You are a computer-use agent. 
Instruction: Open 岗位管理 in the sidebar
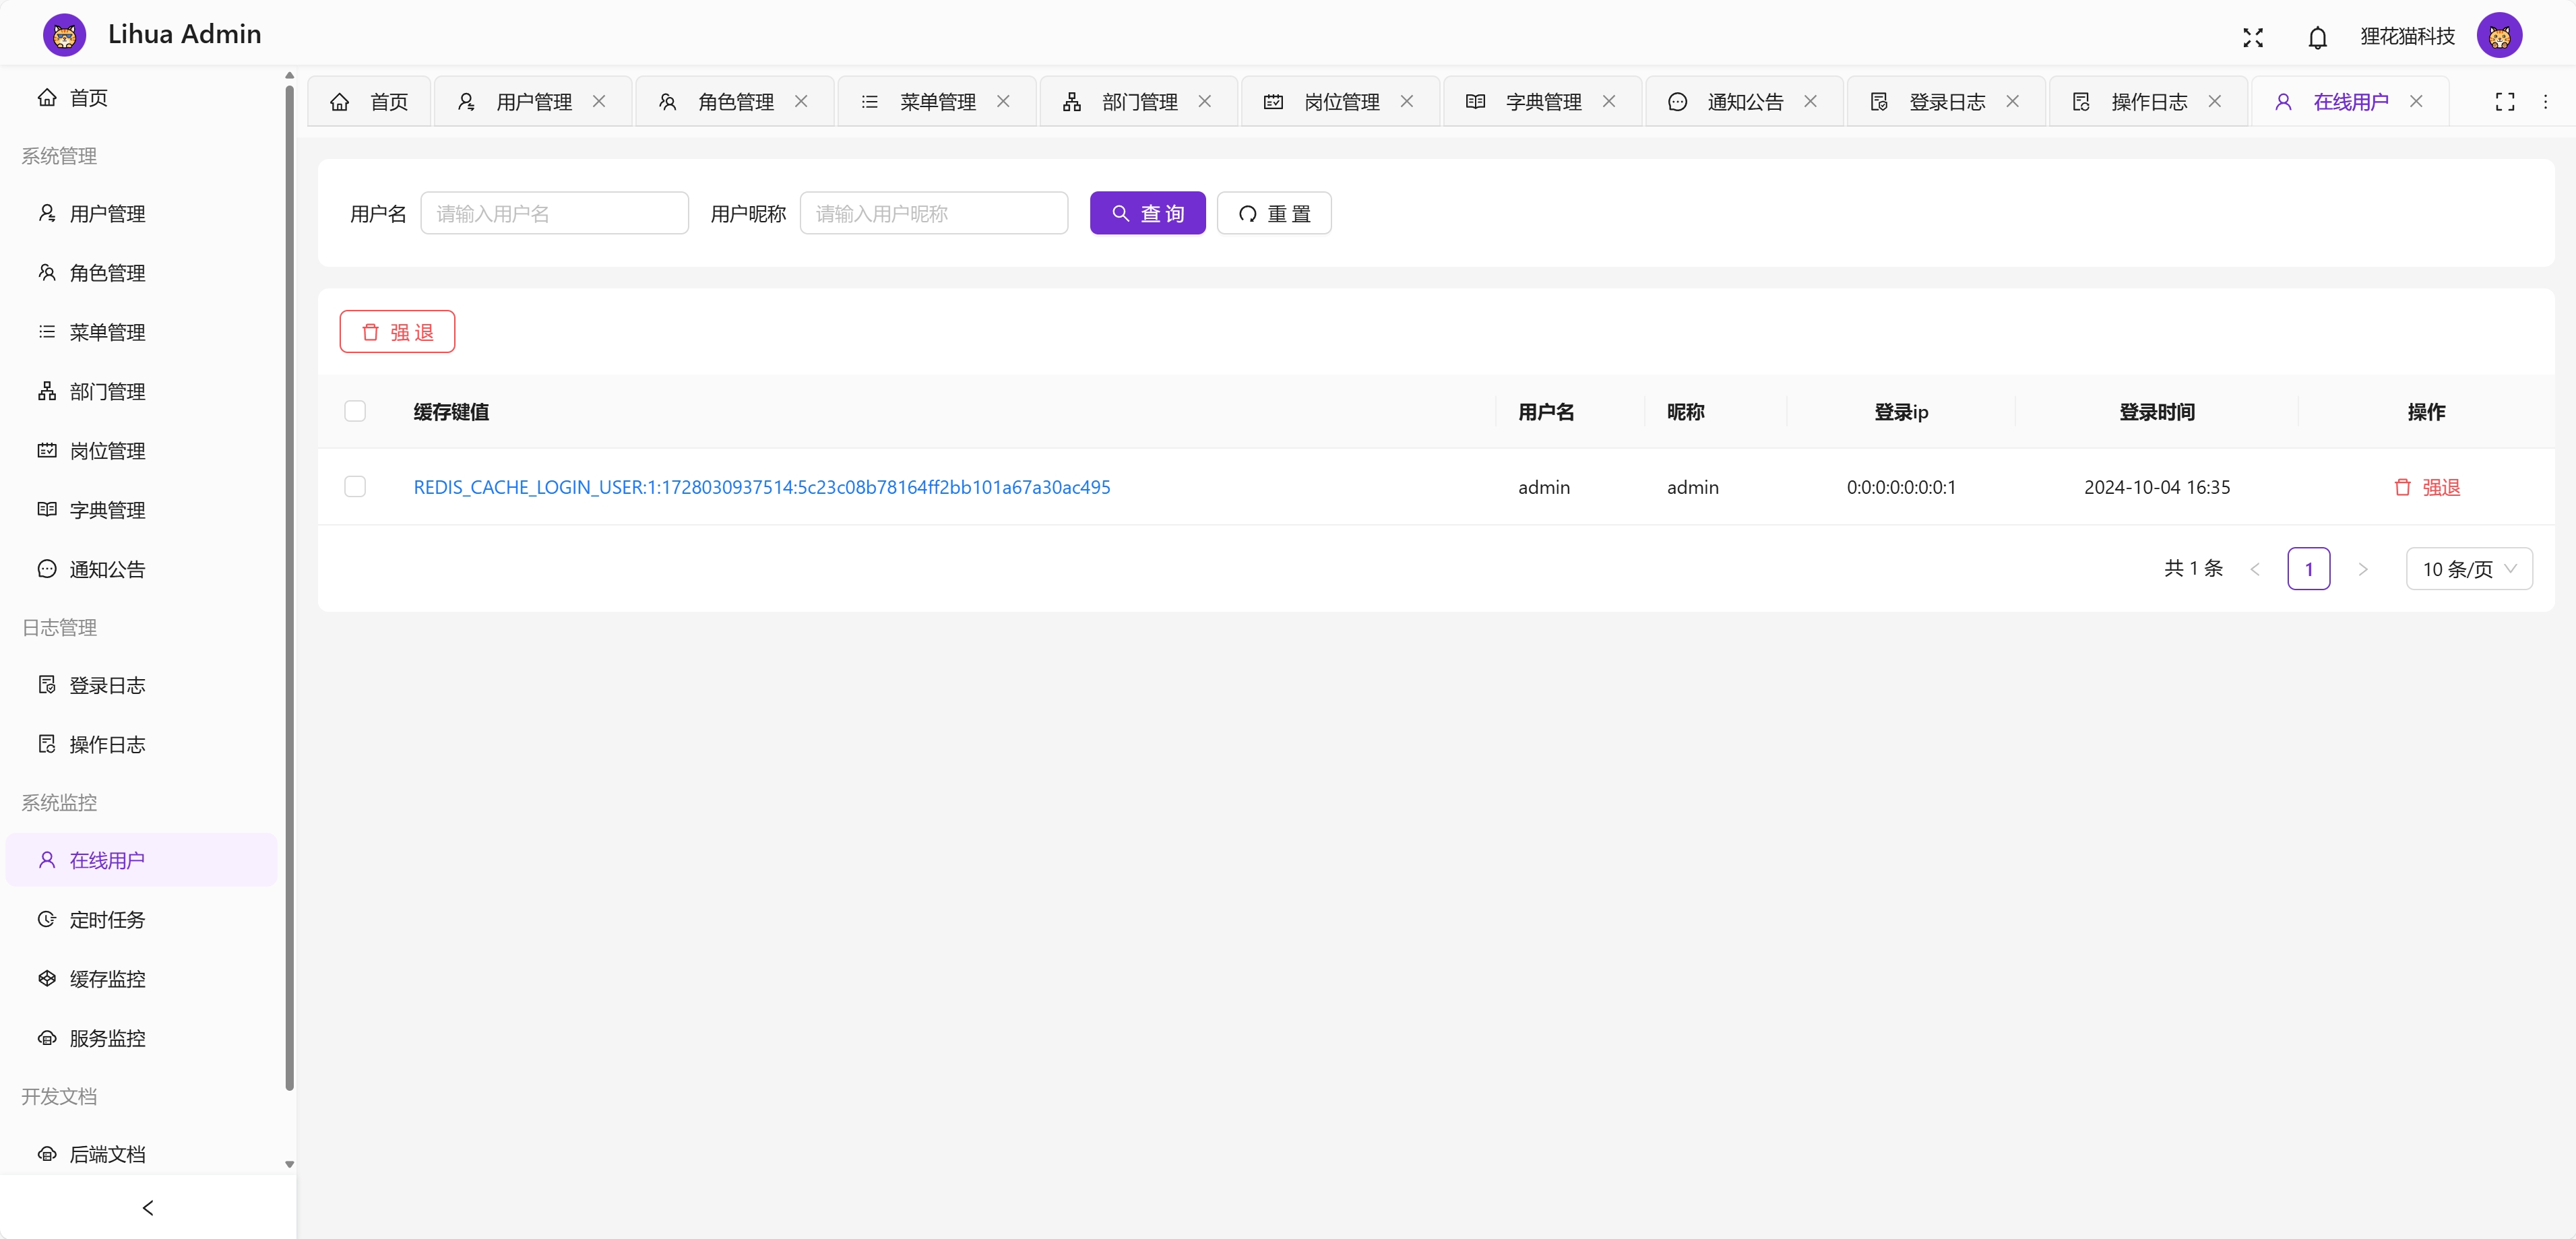pyautogui.click(x=141, y=450)
